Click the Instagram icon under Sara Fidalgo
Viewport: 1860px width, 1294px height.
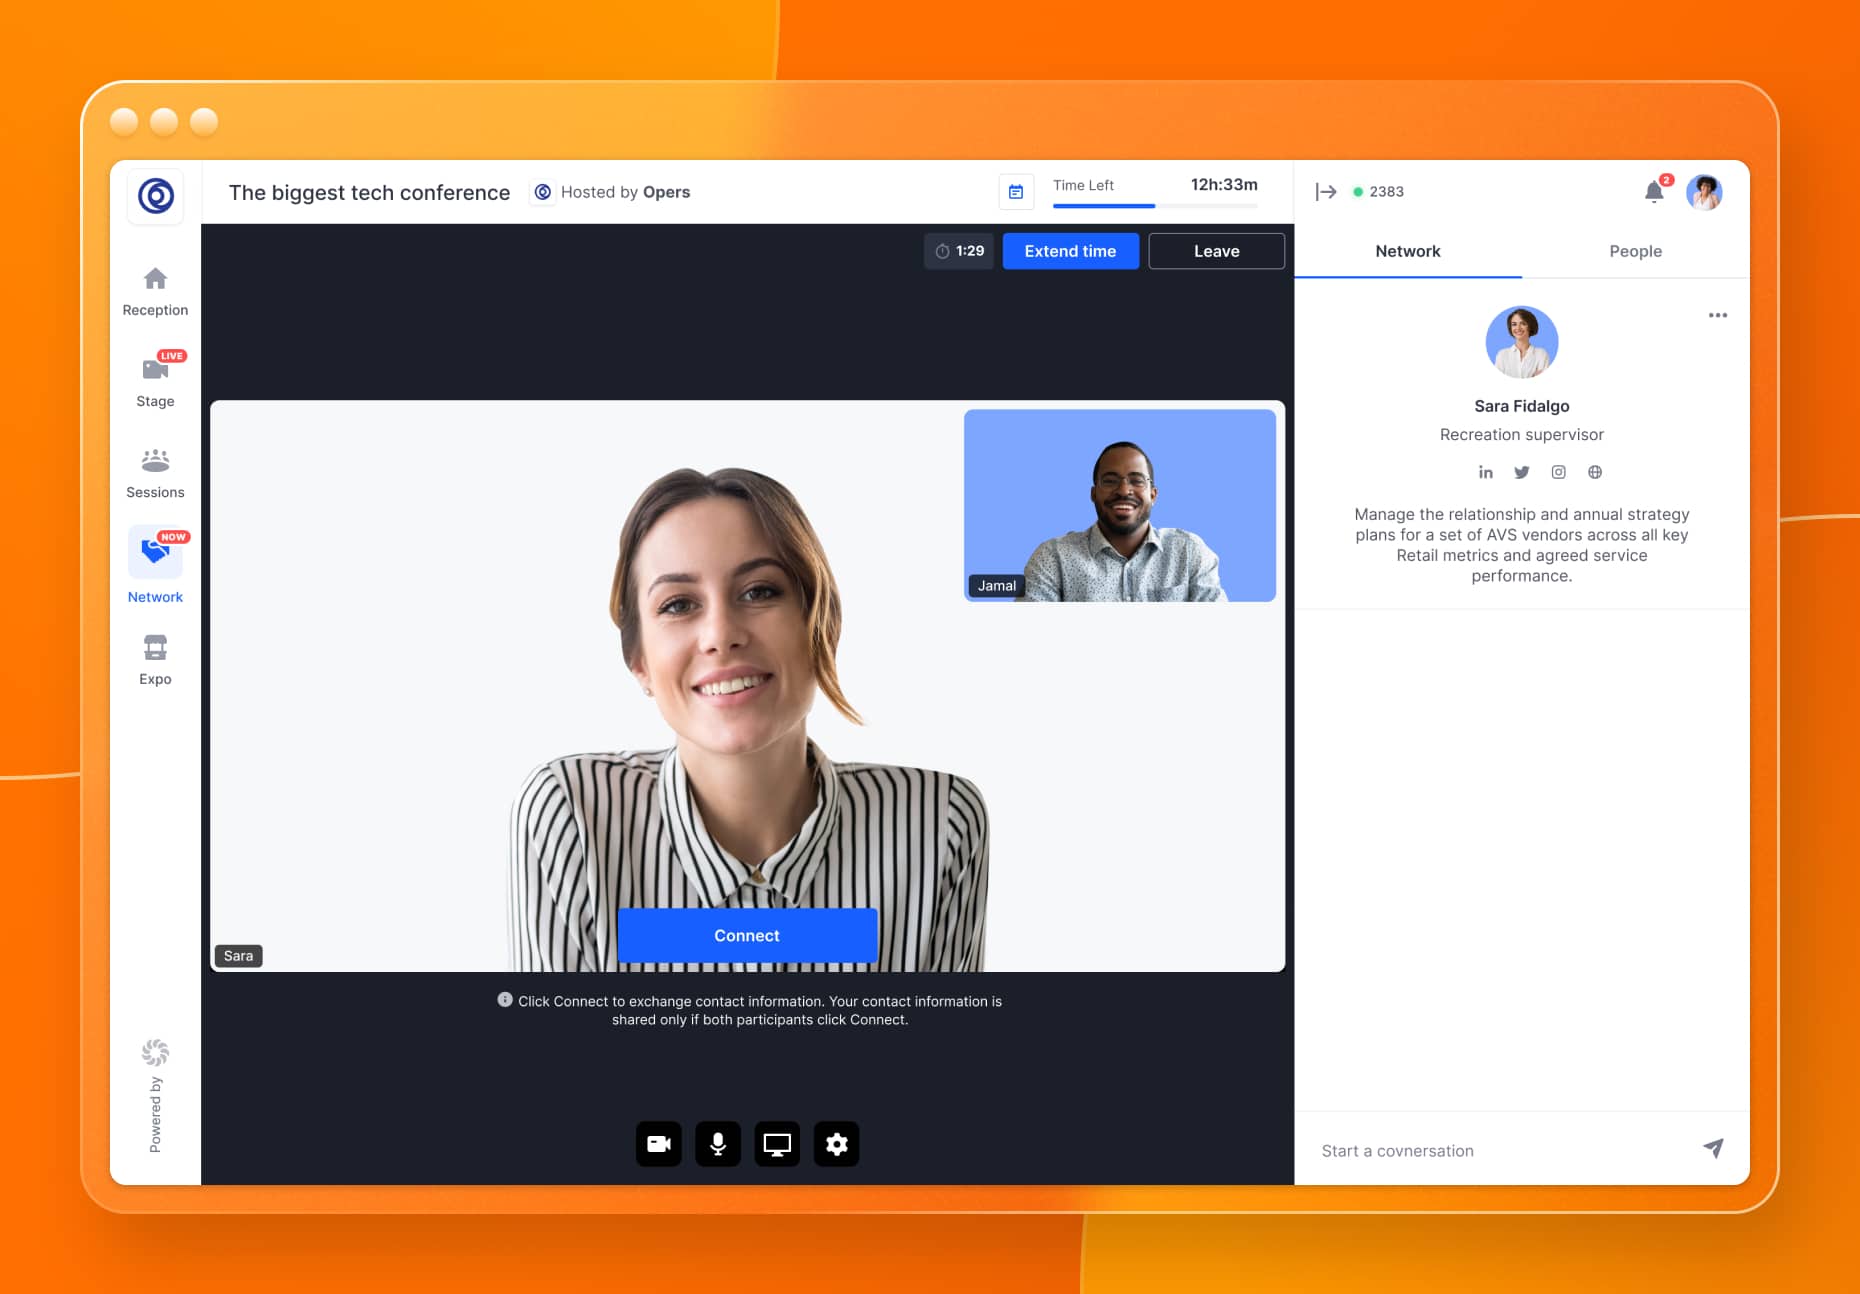click(1558, 472)
